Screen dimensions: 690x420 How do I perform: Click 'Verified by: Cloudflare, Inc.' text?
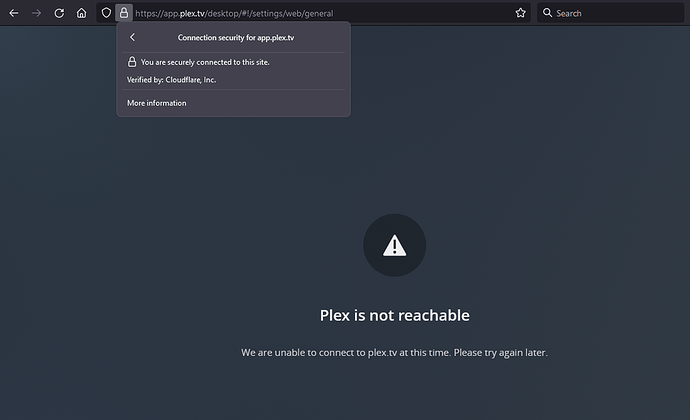[172, 80]
